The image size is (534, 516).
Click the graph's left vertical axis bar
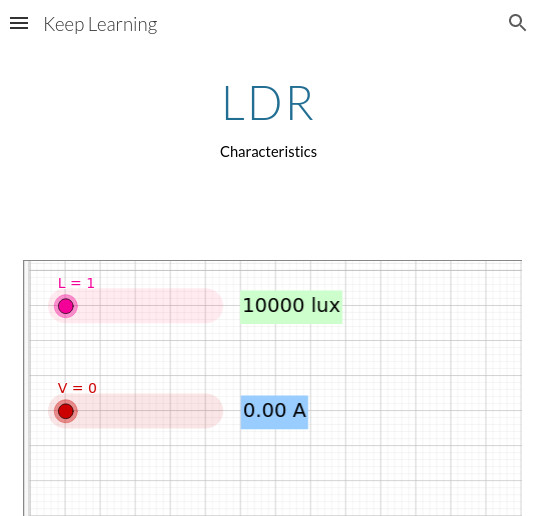click(28, 388)
